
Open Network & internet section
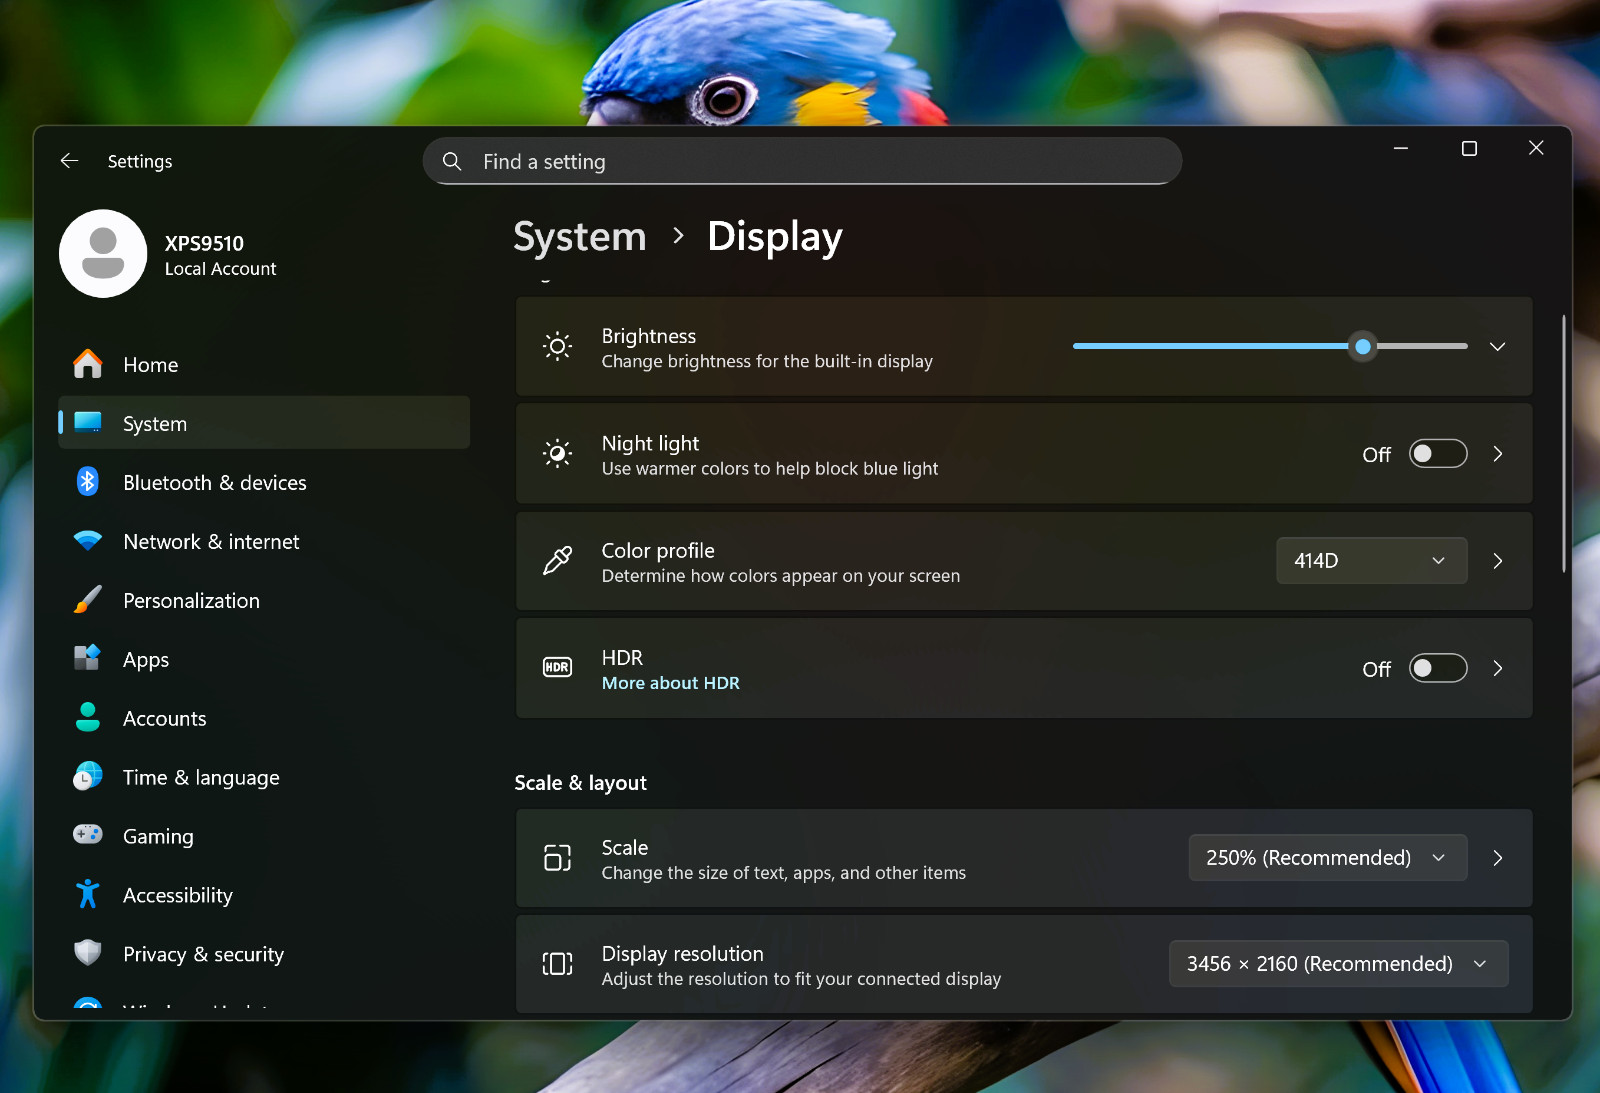[x=264, y=541]
